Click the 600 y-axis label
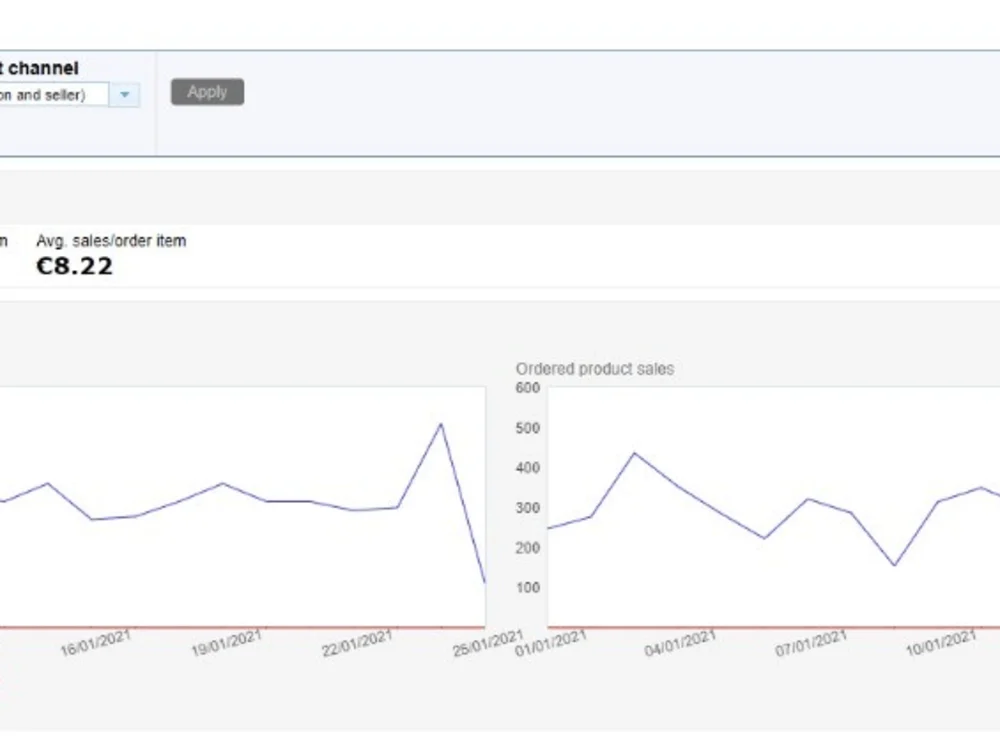This screenshot has width=1000, height=750. click(x=527, y=388)
